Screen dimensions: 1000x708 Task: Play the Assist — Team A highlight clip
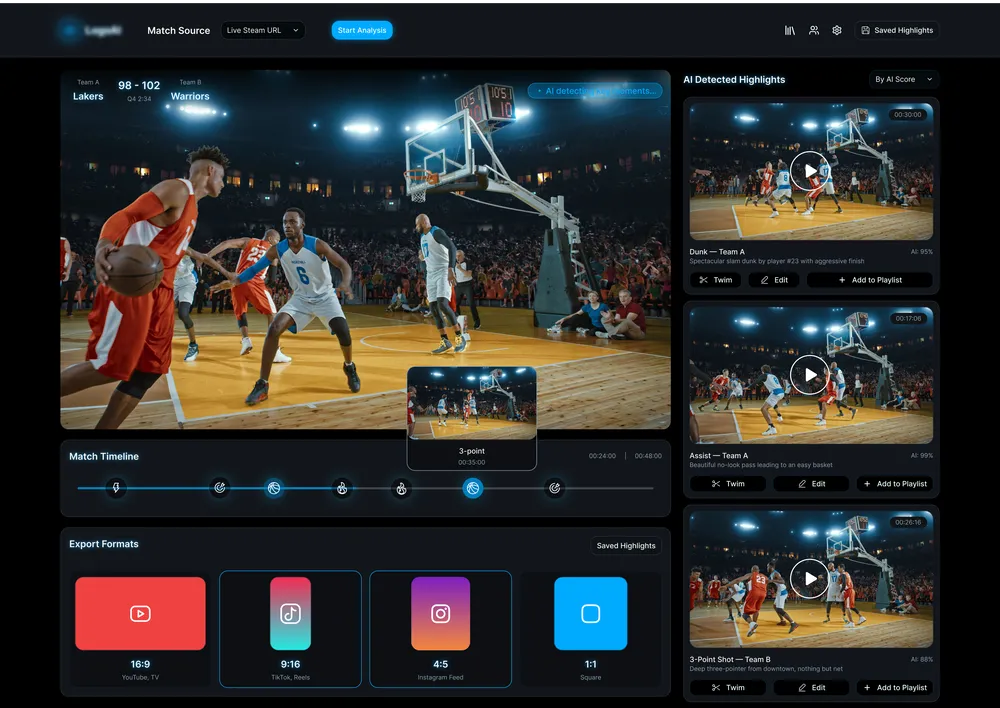[x=810, y=375]
